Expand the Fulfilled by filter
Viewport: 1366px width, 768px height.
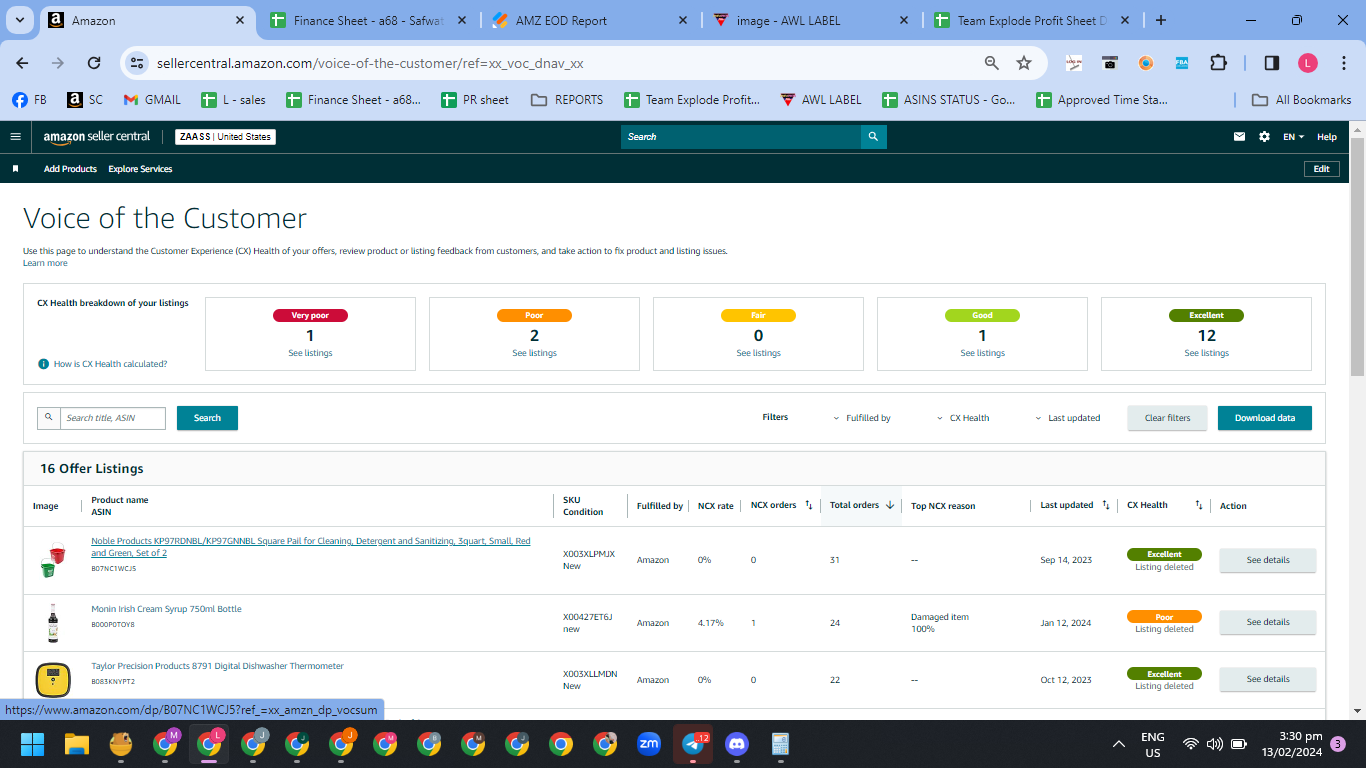pyautogui.click(x=862, y=418)
